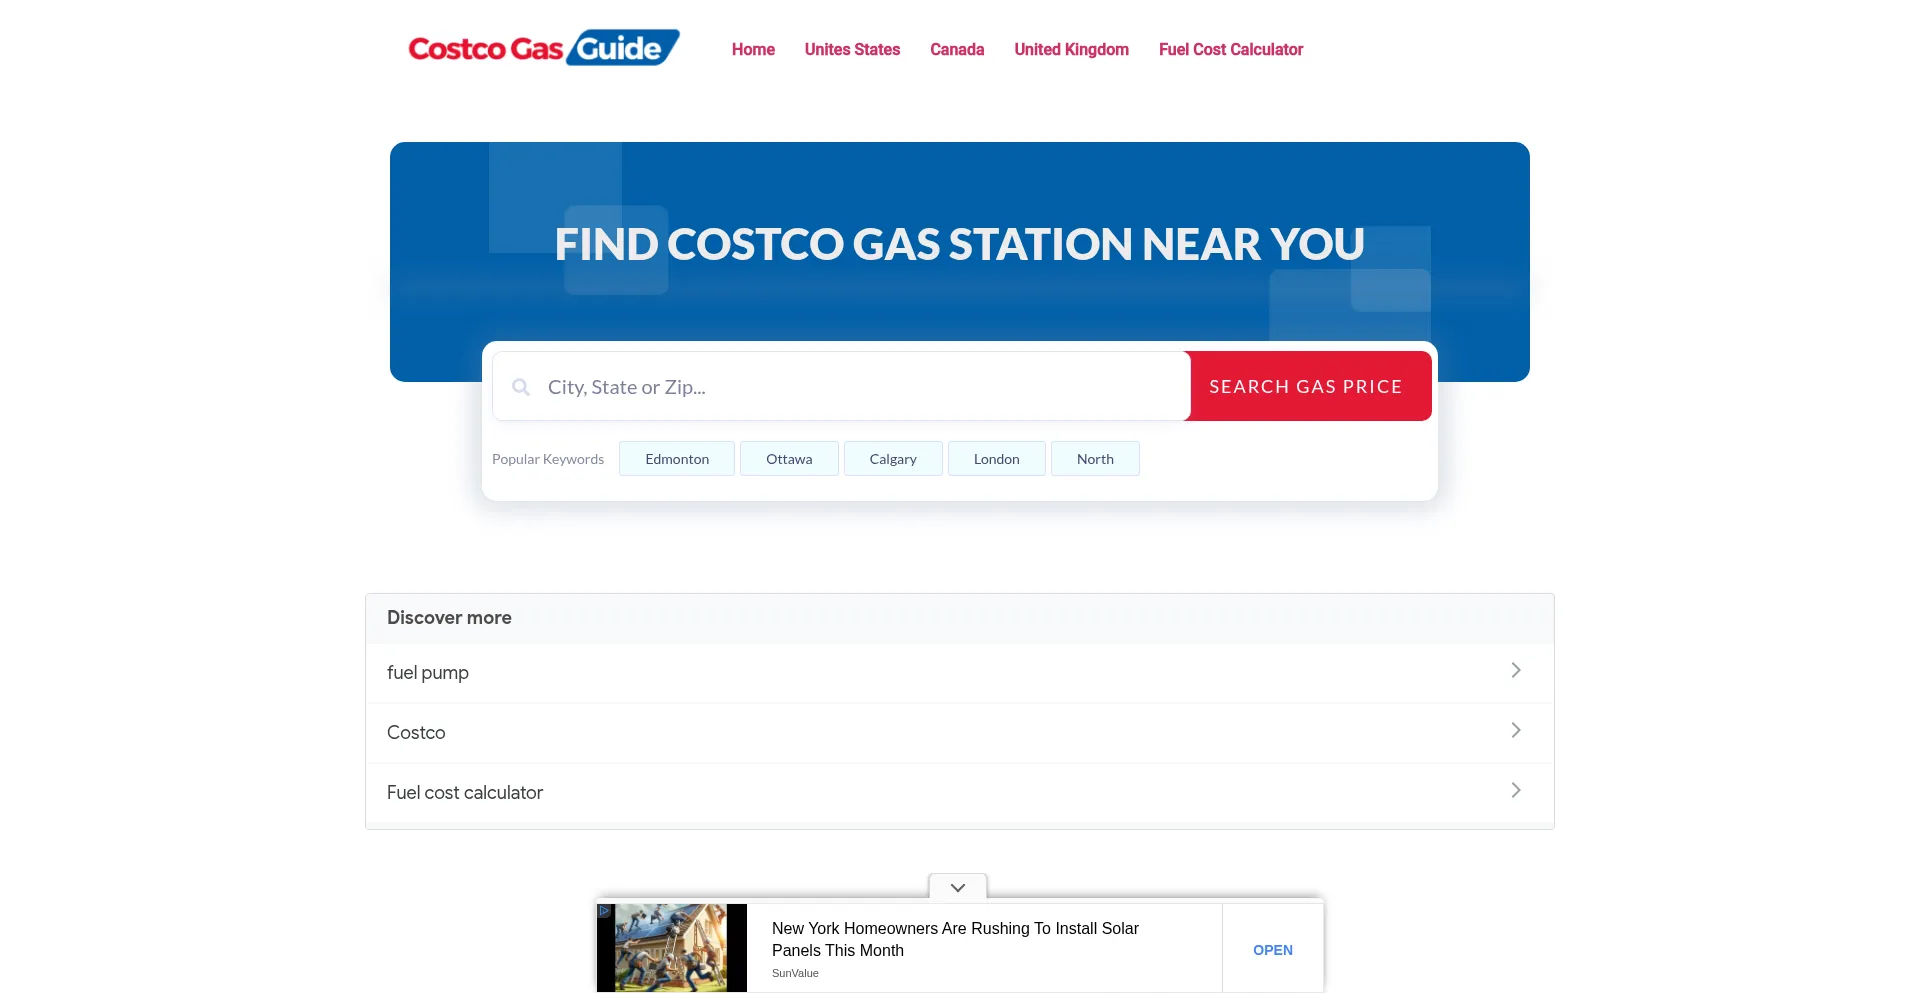Click the ad choices icon on banner

(604, 911)
